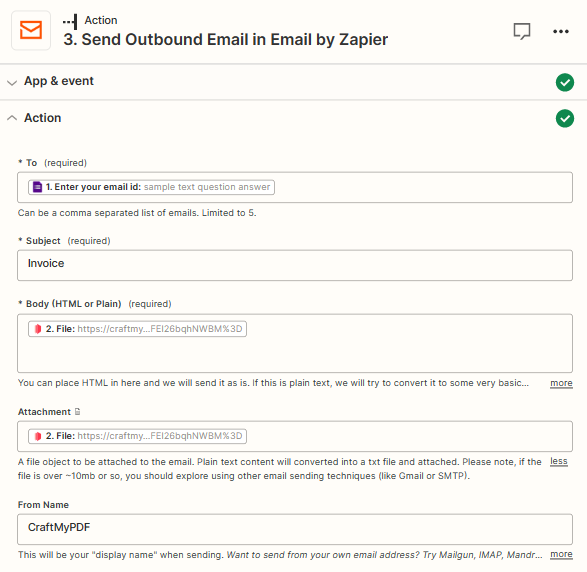Show more of the From Name help text
The image size is (587, 572).
pos(561,554)
